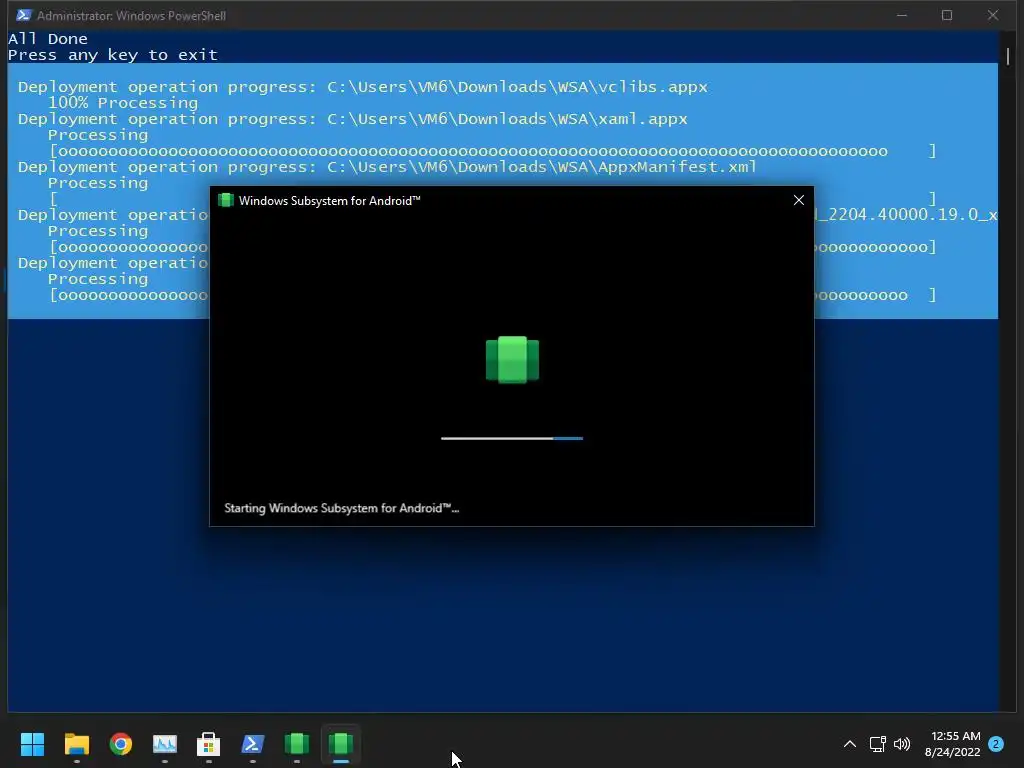Open network status tray icon
Image resolution: width=1024 pixels, height=768 pixels.
877,744
